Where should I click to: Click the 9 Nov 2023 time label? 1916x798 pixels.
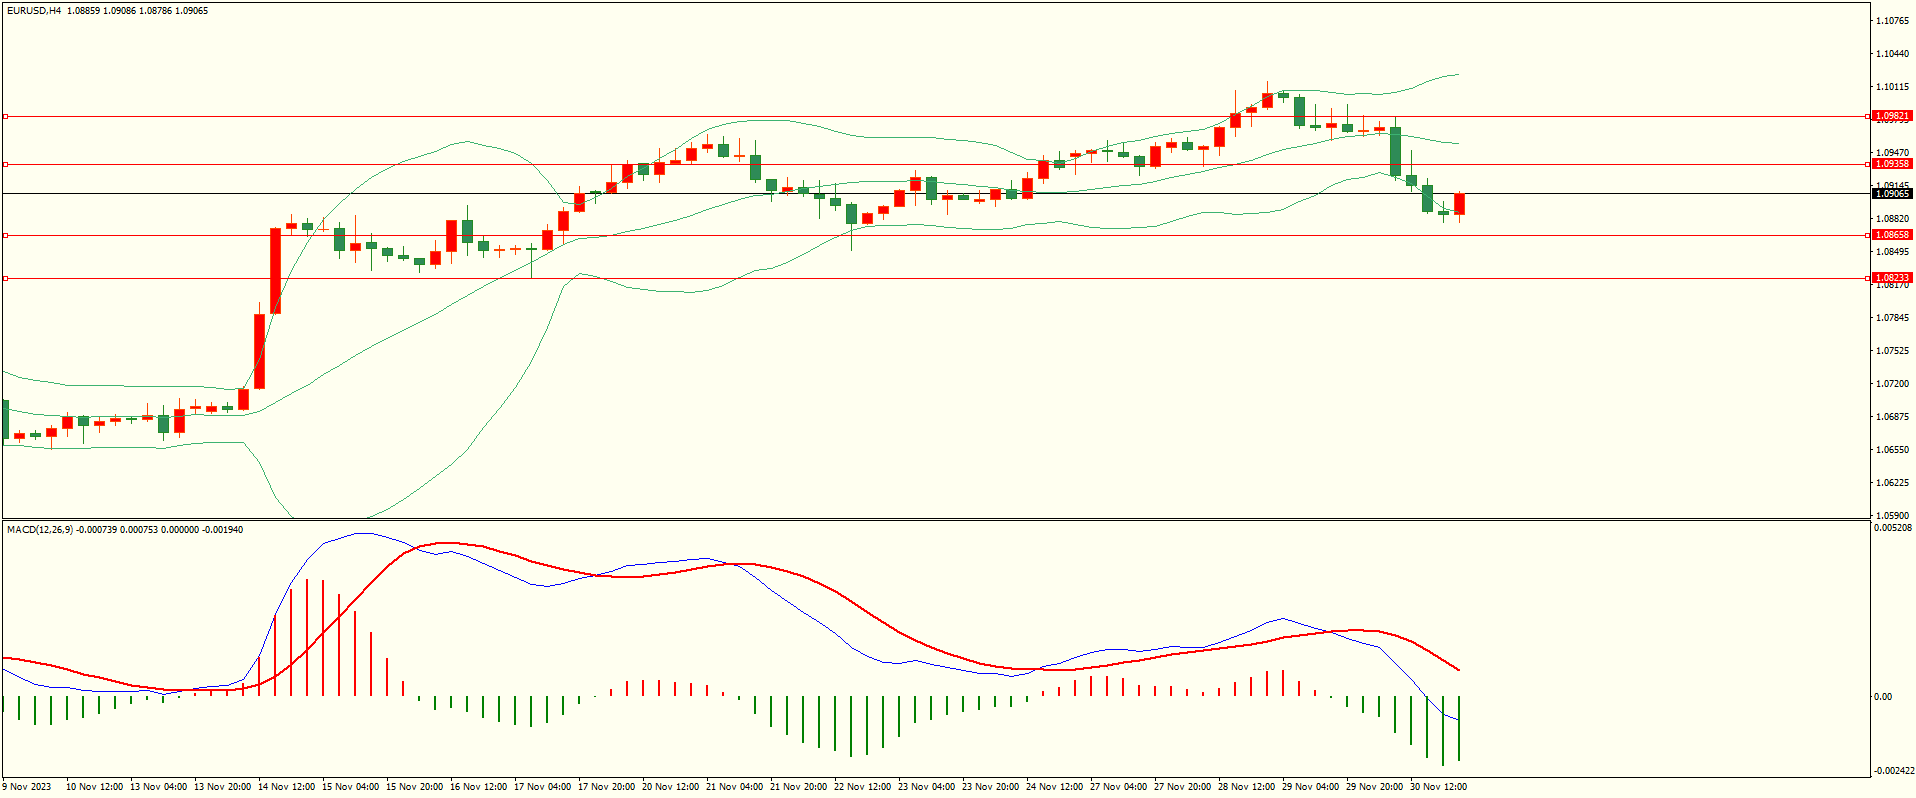coord(27,787)
